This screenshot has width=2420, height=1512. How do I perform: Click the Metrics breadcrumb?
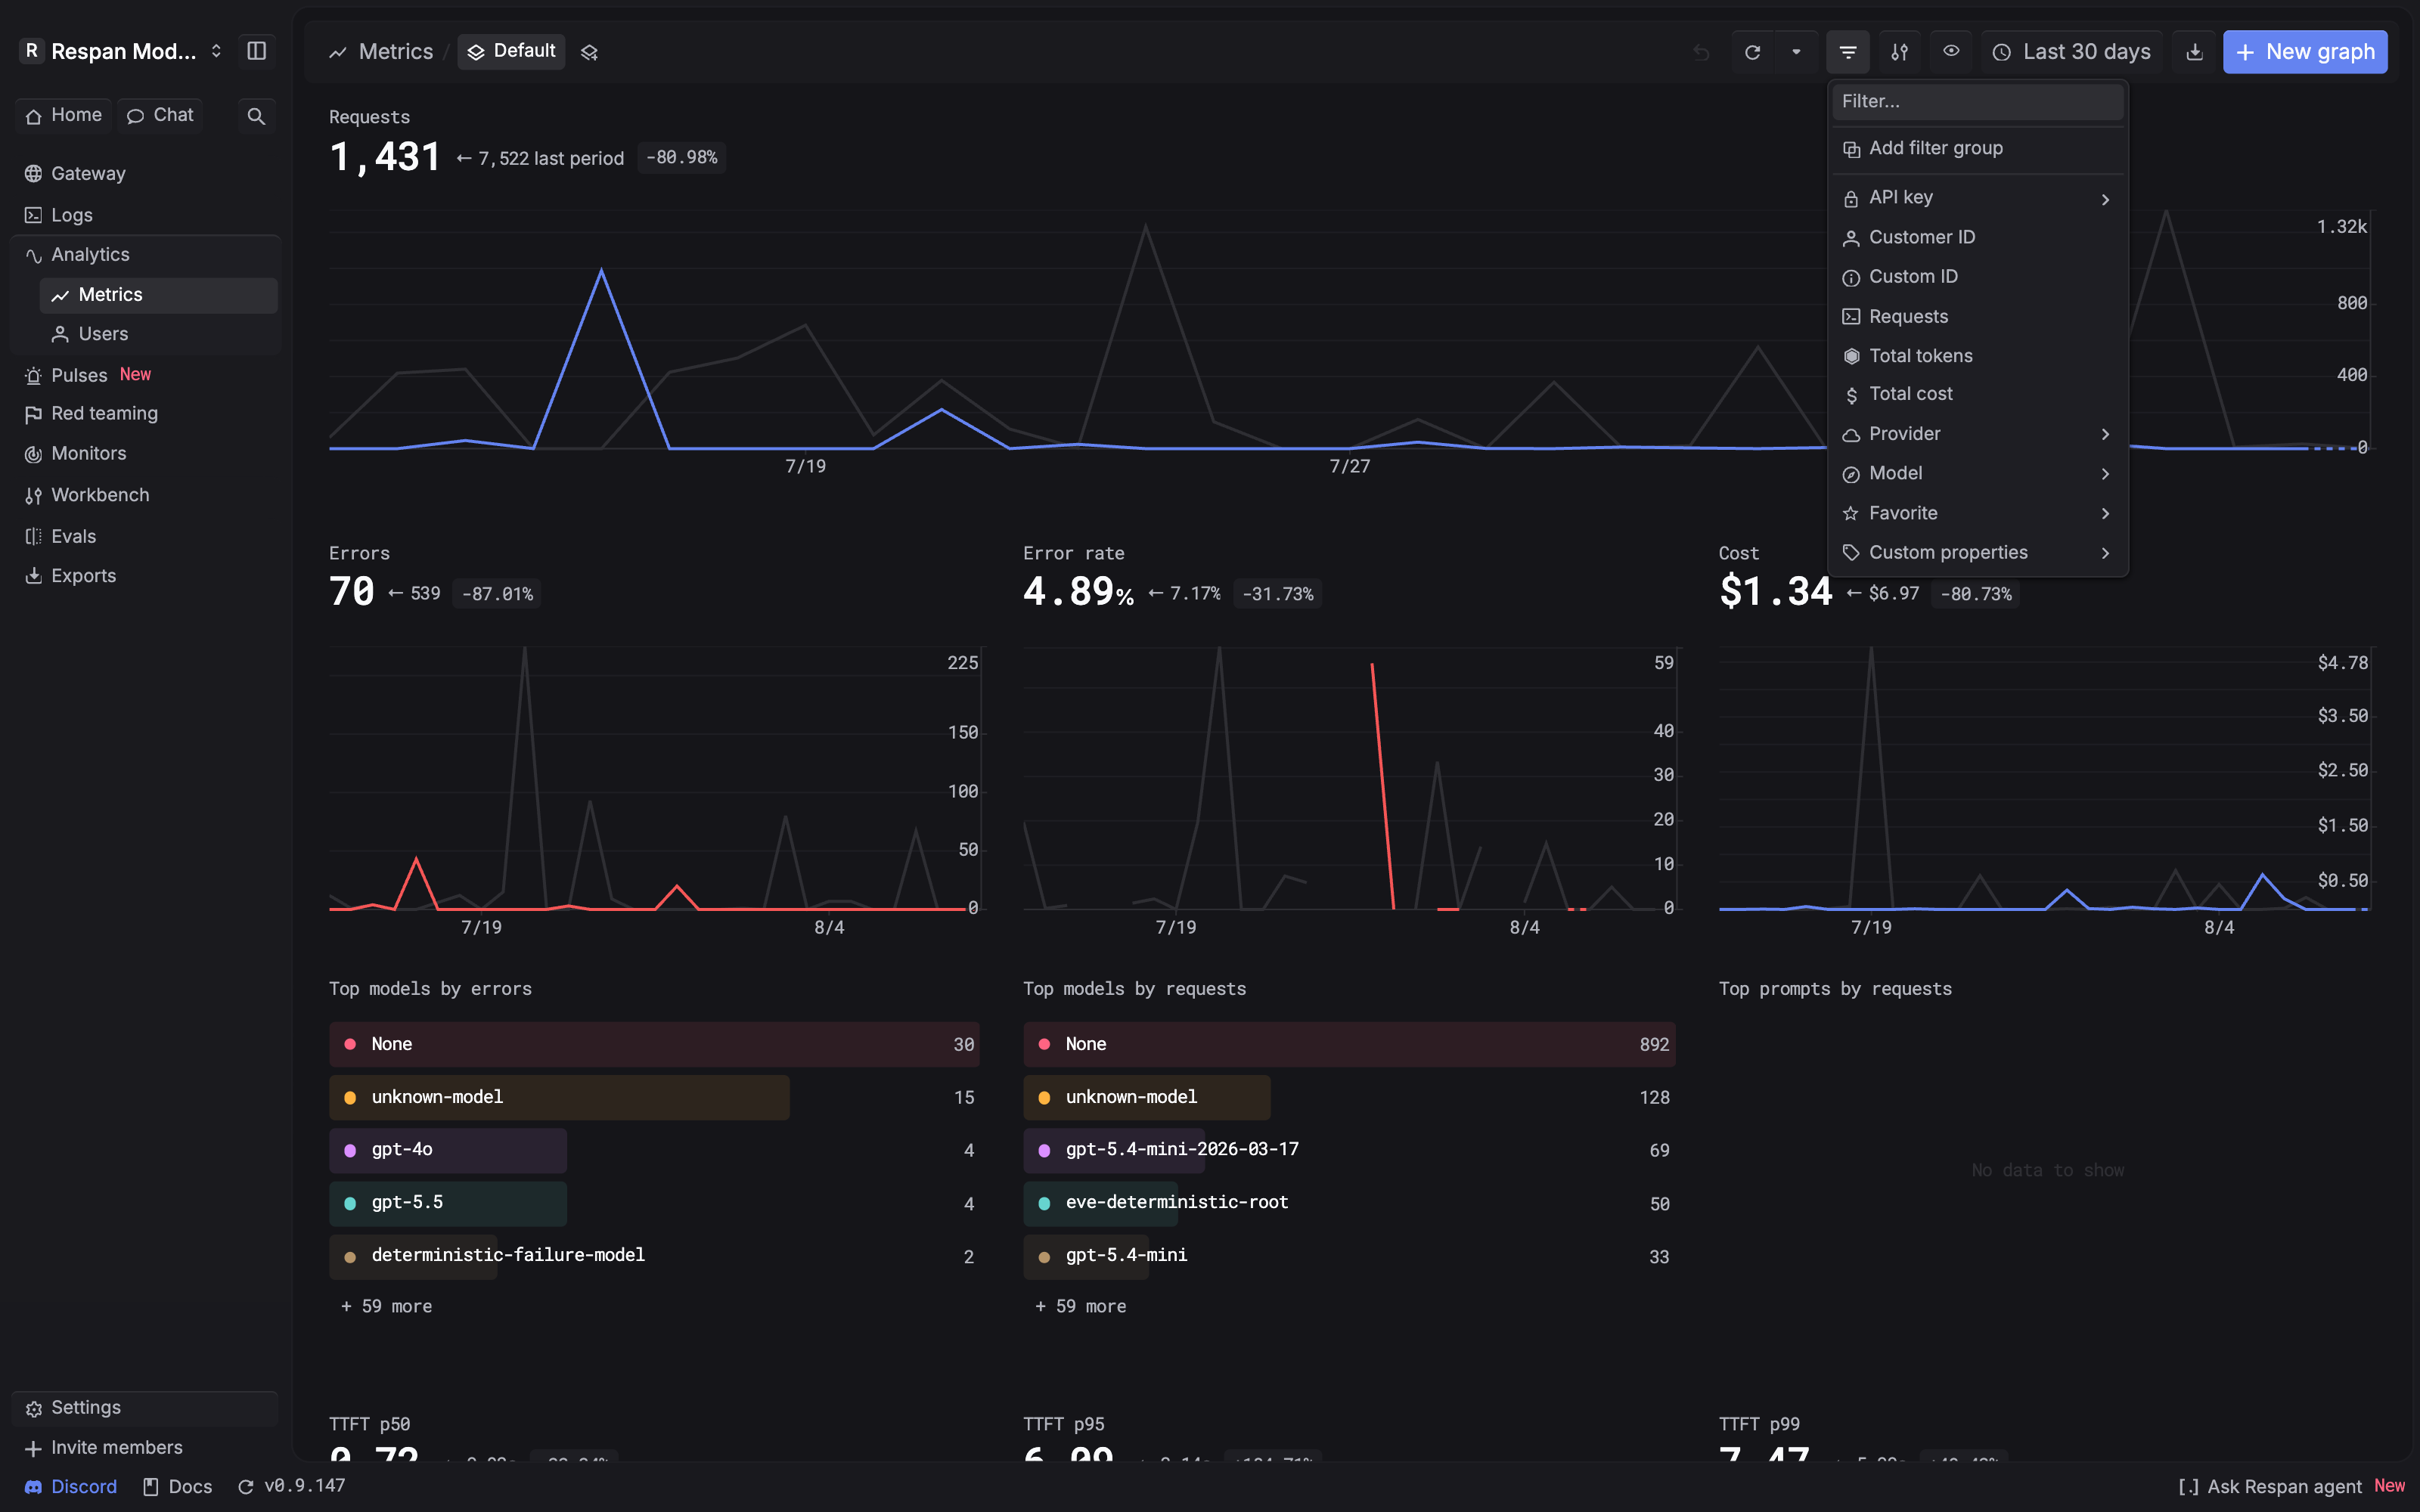[382, 52]
